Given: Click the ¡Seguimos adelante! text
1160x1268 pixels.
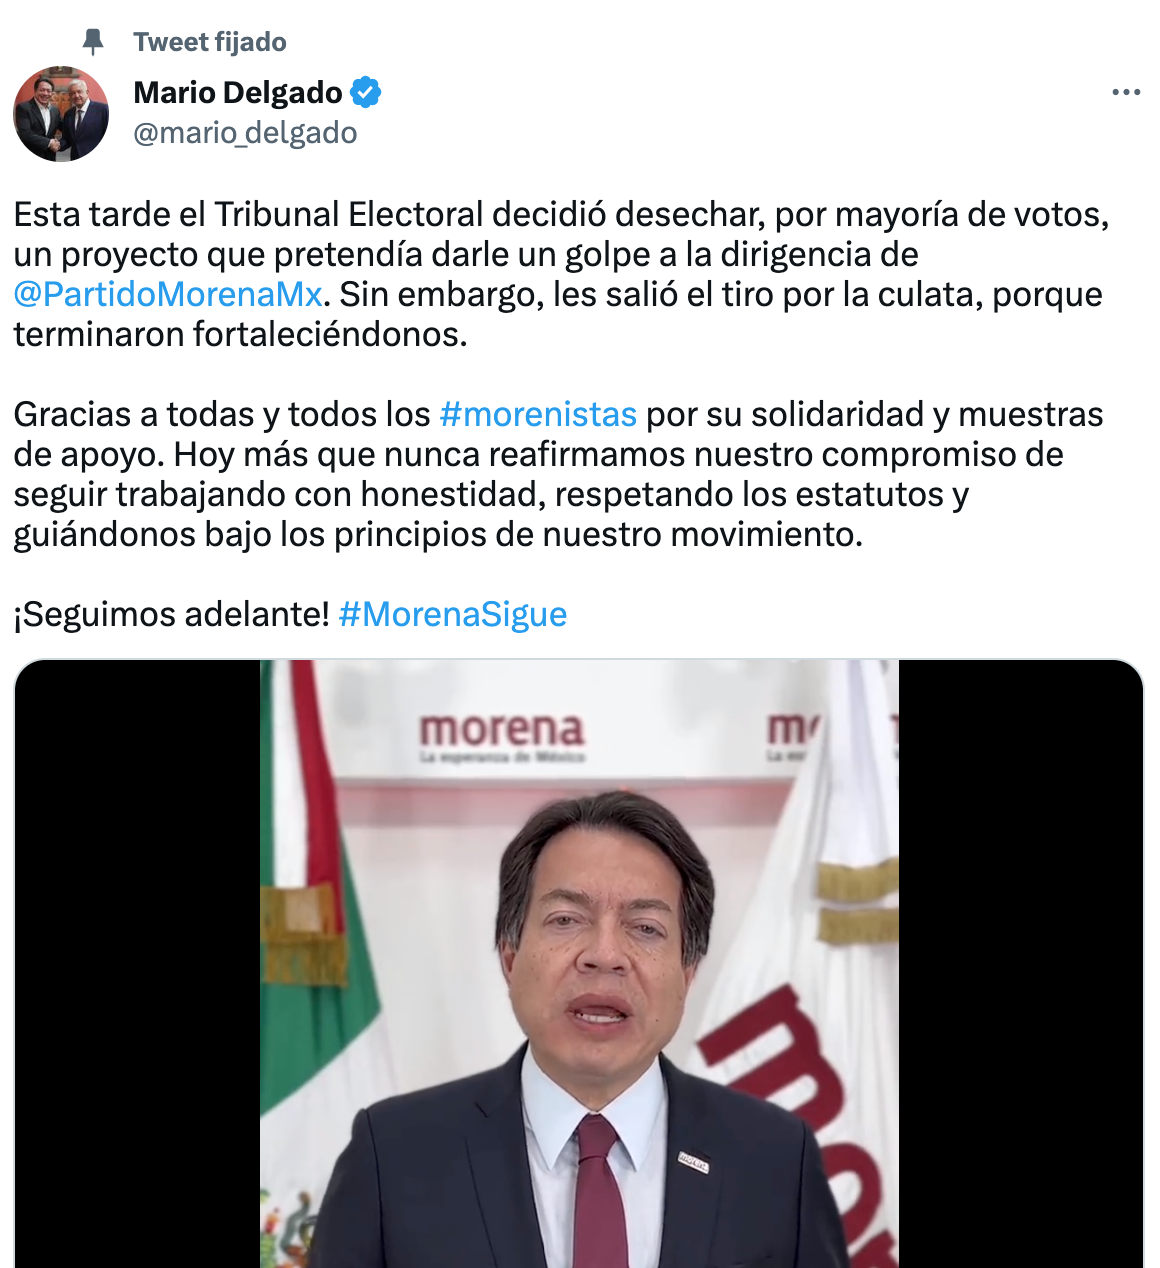Looking at the screenshot, I should 171,614.
